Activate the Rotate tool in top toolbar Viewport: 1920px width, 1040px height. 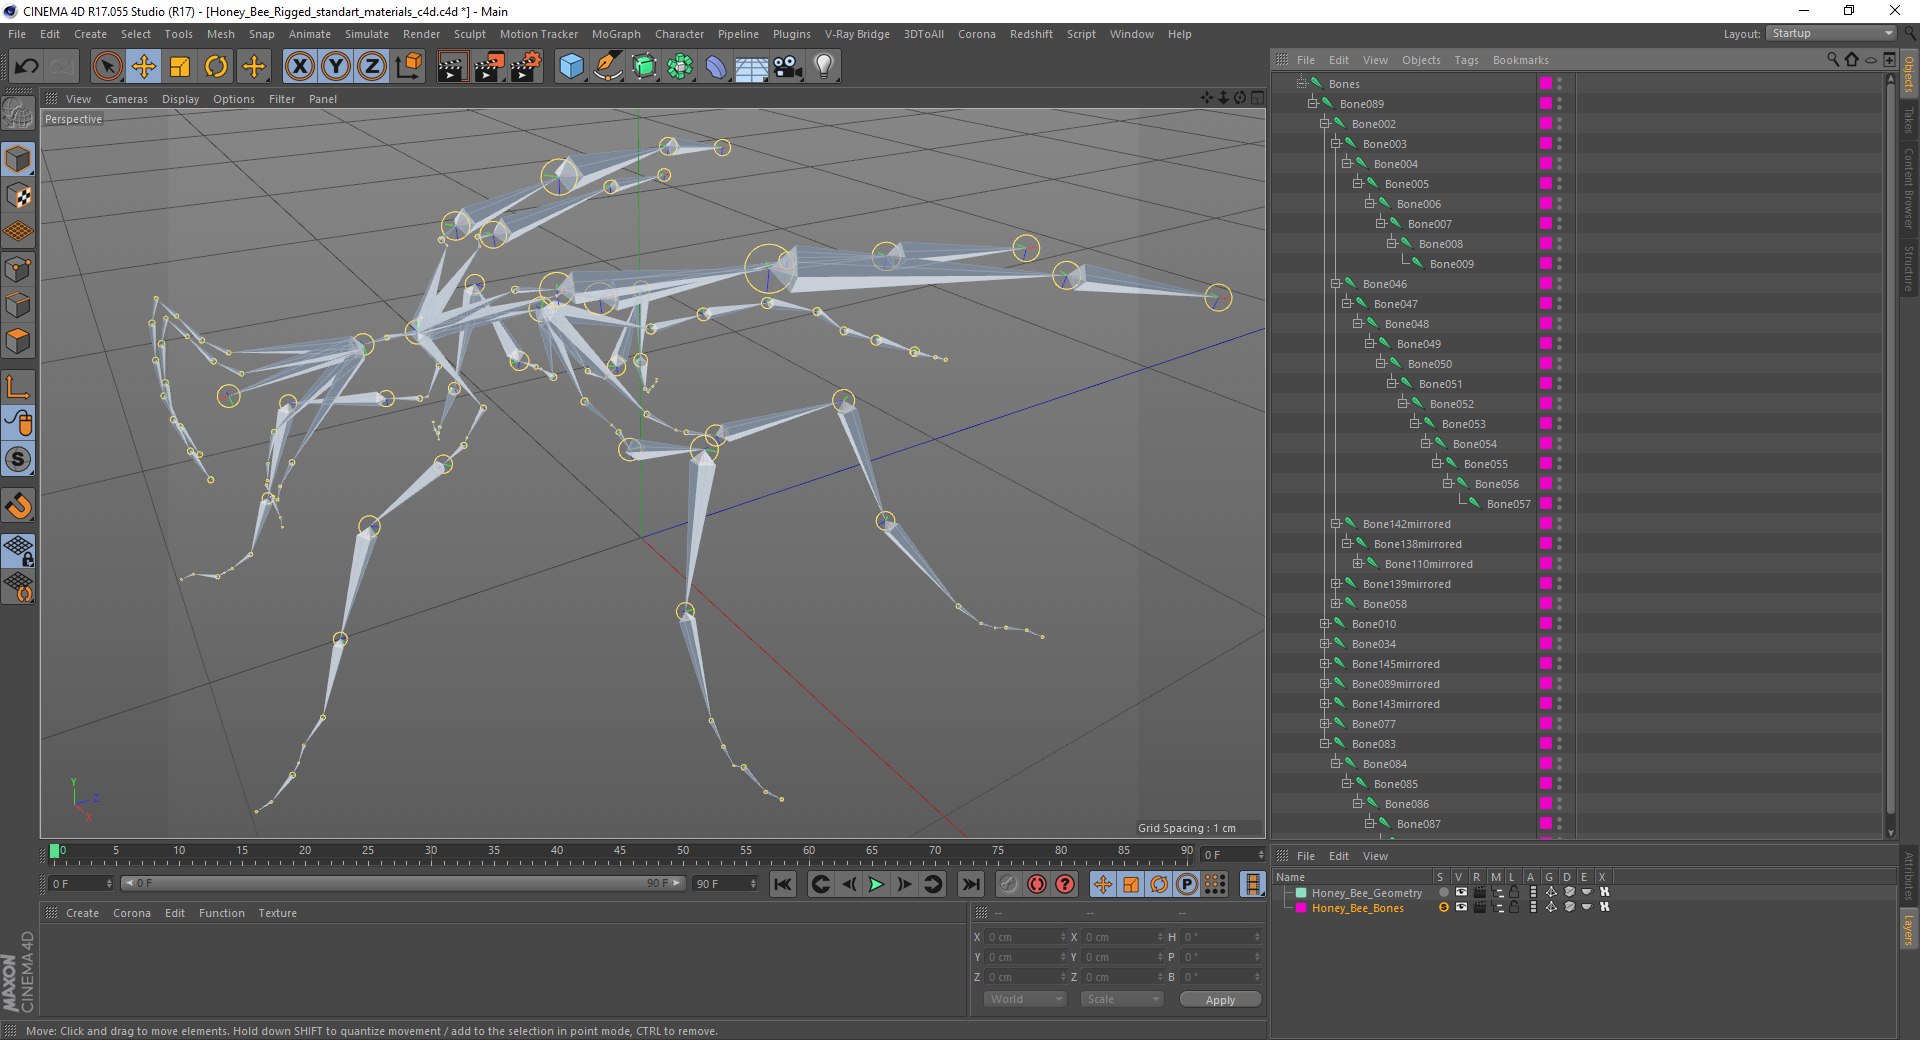point(216,67)
